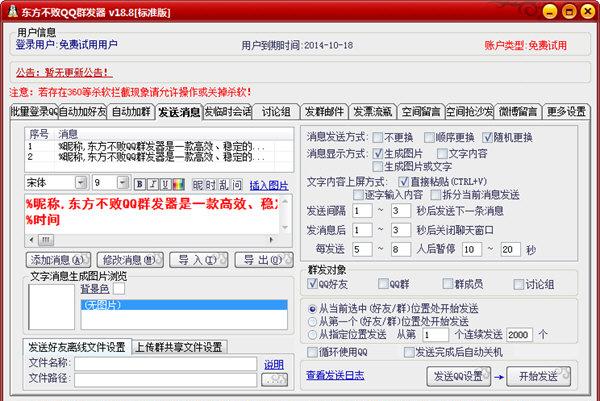
Task: Toggle underline formatting button
Action: click(165, 184)
